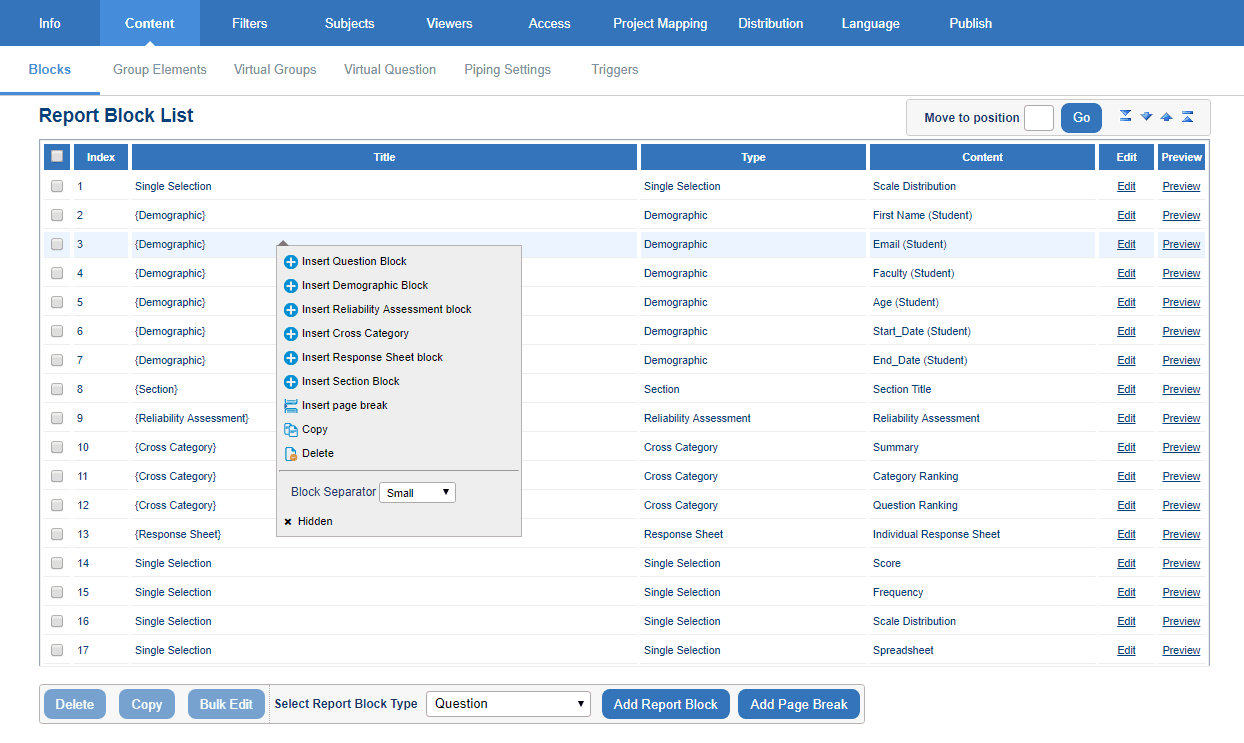Switch to the Filters tab
This screenshot has height=743, width=1244.
(x=249, y=23)
